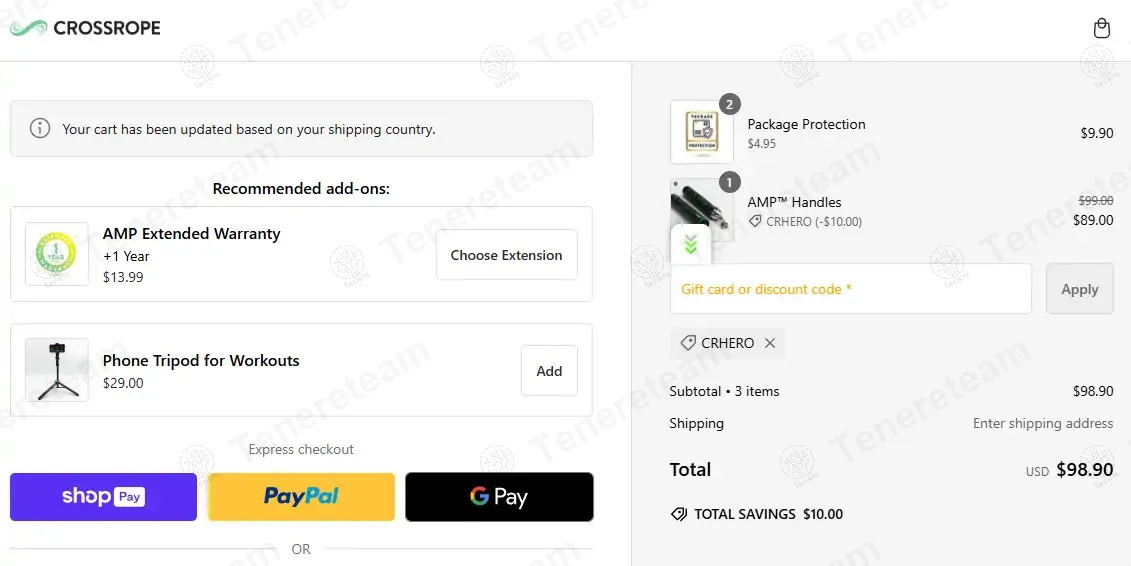Click the AMP Extended Warranty badge image
1131x566 pixels.
coord(57,254)
